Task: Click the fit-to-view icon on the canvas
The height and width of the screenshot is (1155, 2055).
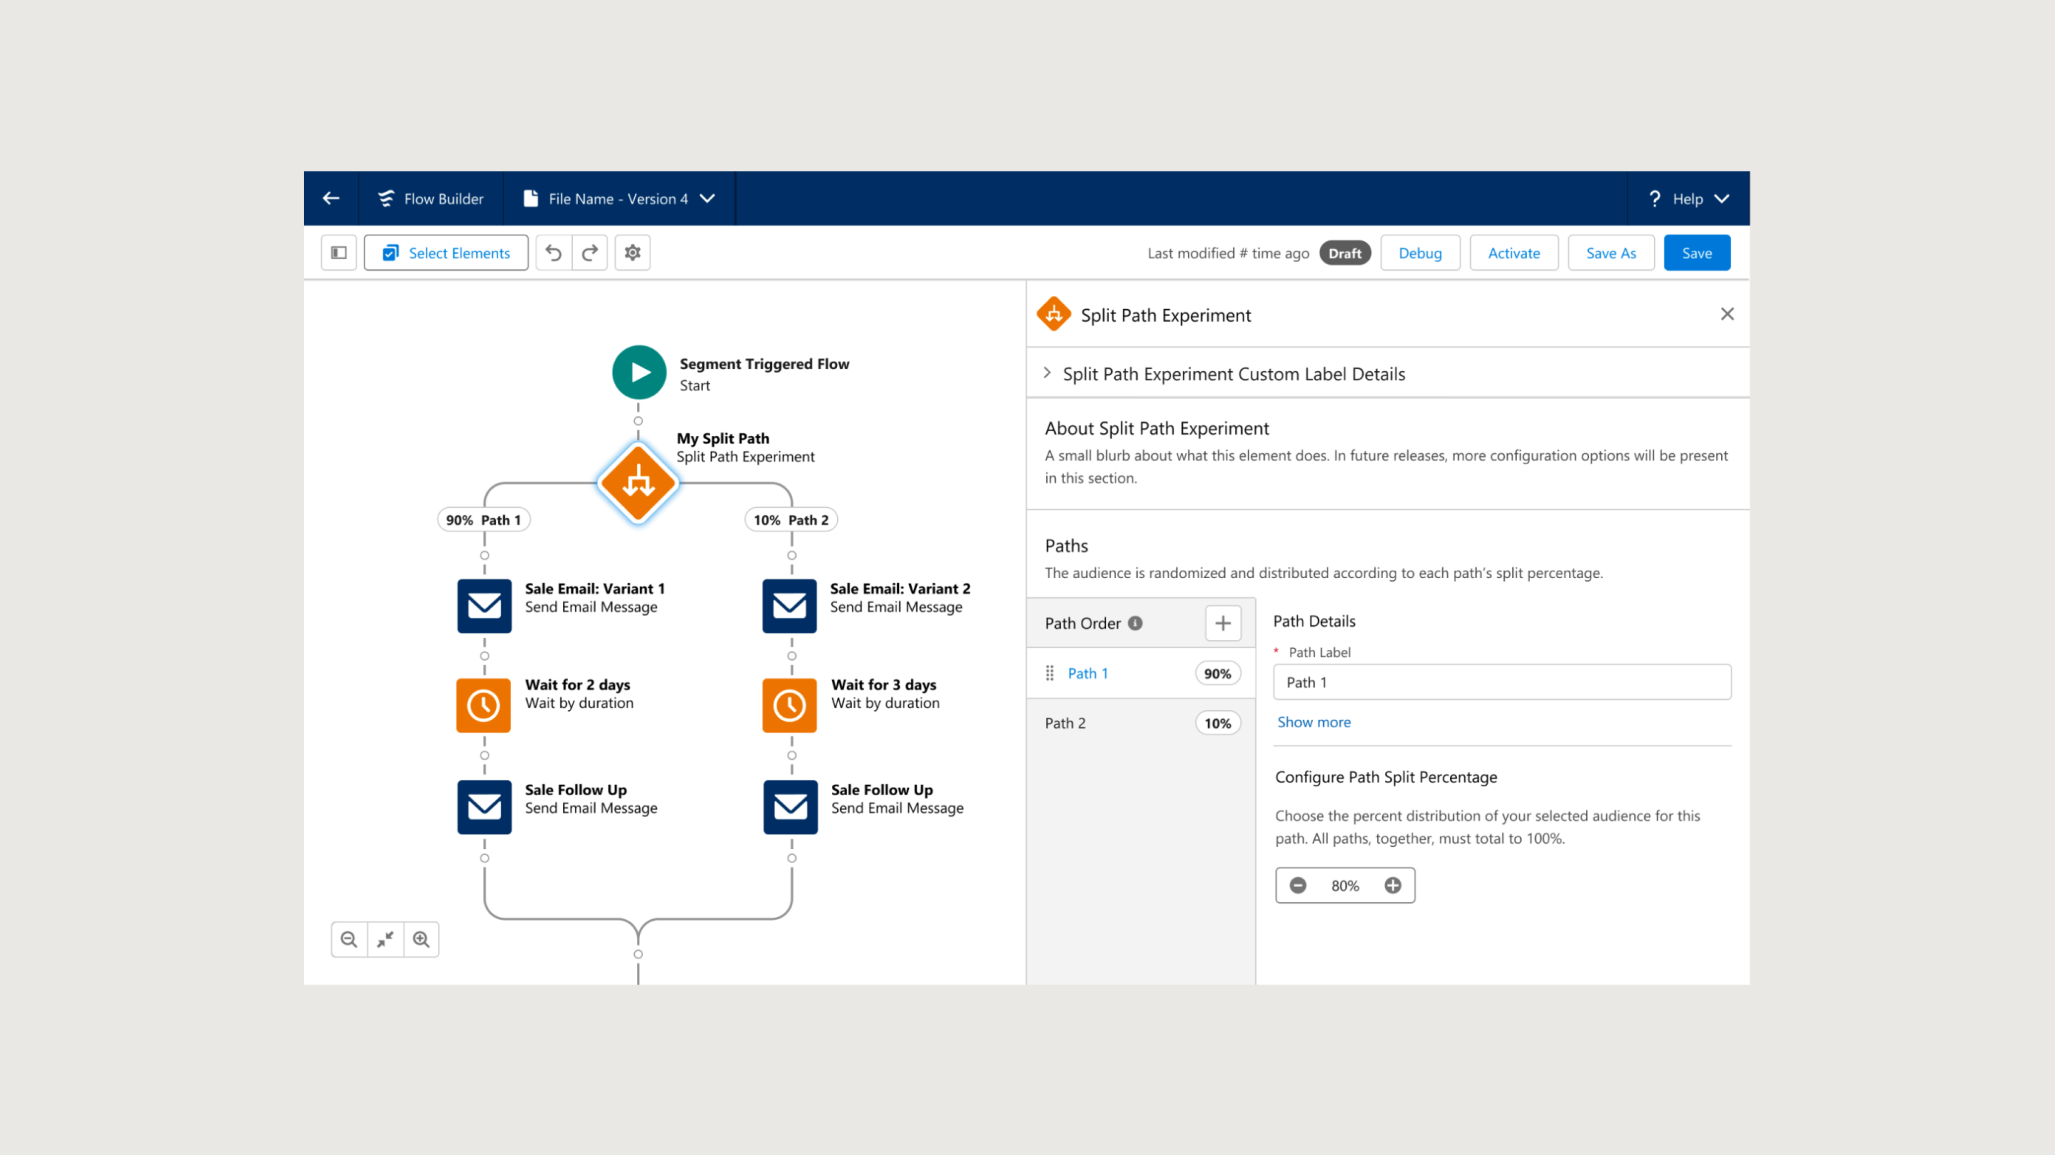Action: coord(384,938)
